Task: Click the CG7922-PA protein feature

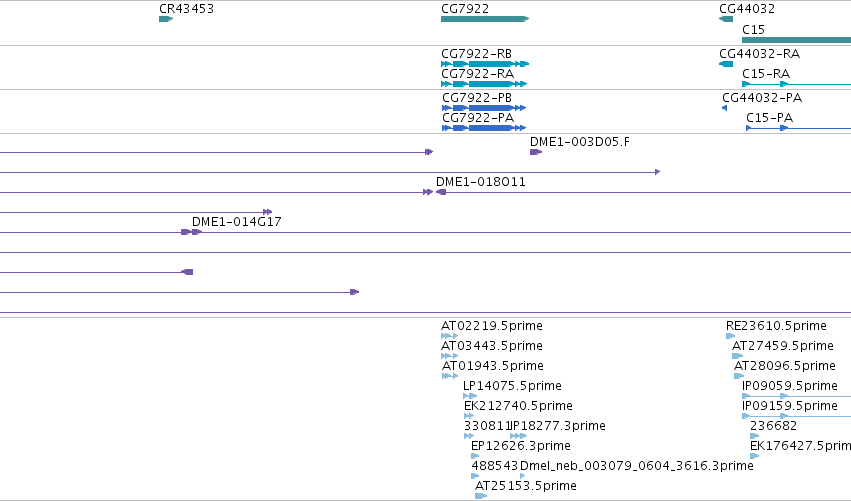Action: point(484,128)
